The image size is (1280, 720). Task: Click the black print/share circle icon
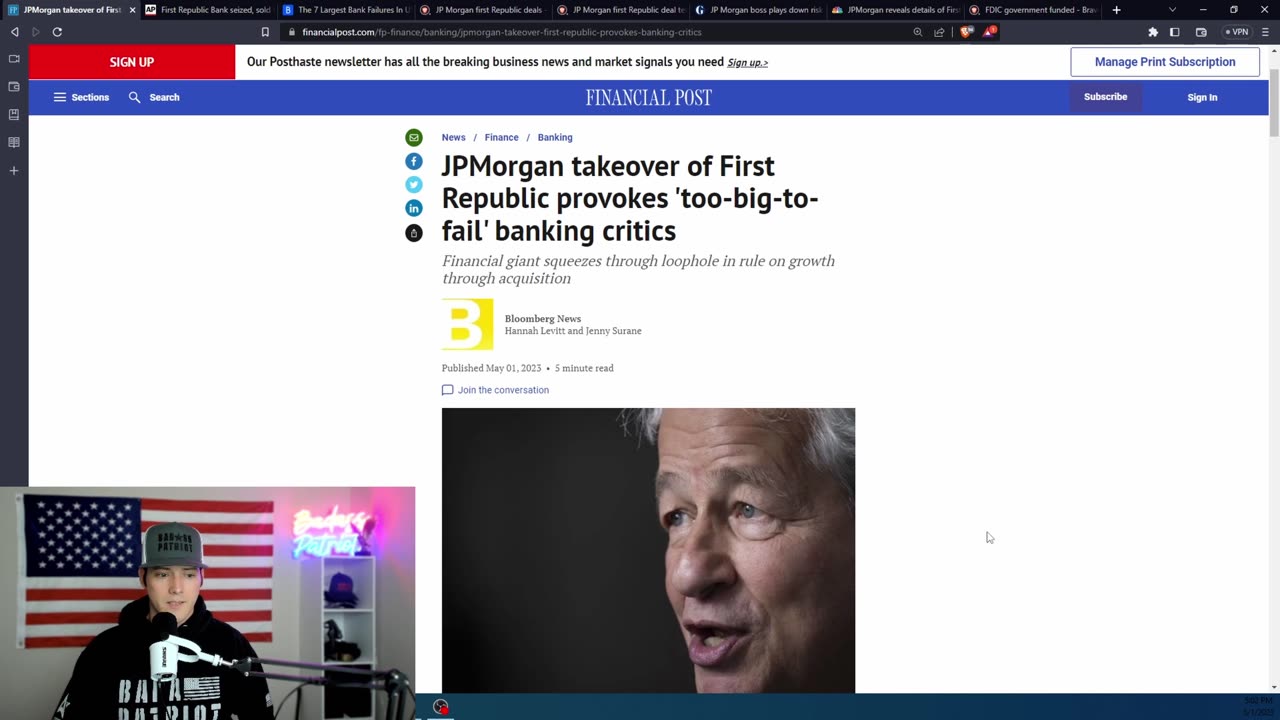(413, 233)
